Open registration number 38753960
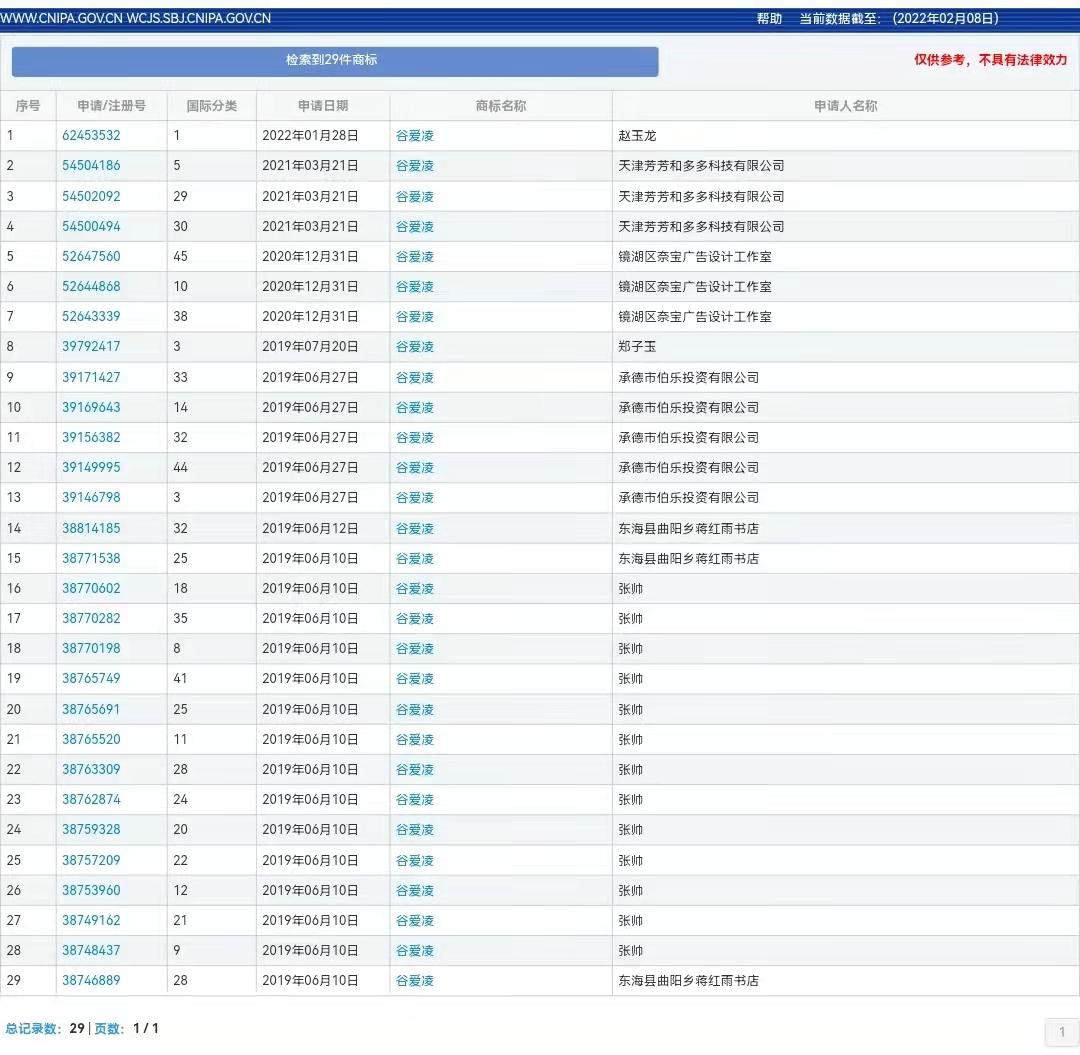Viewport: 1080px width, 1055px height. [91, 890]
